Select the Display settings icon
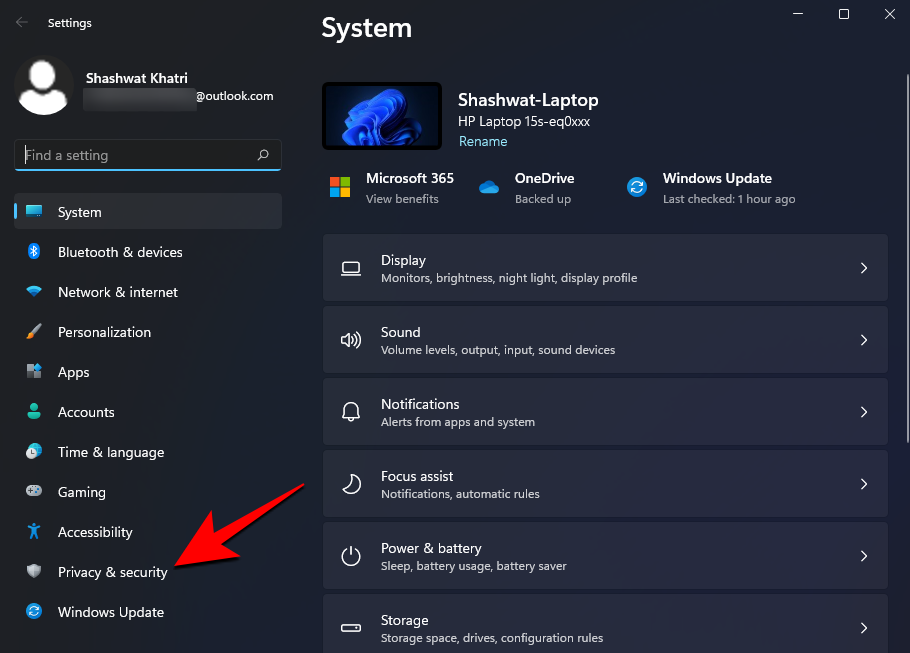 [x=351, y=268]
